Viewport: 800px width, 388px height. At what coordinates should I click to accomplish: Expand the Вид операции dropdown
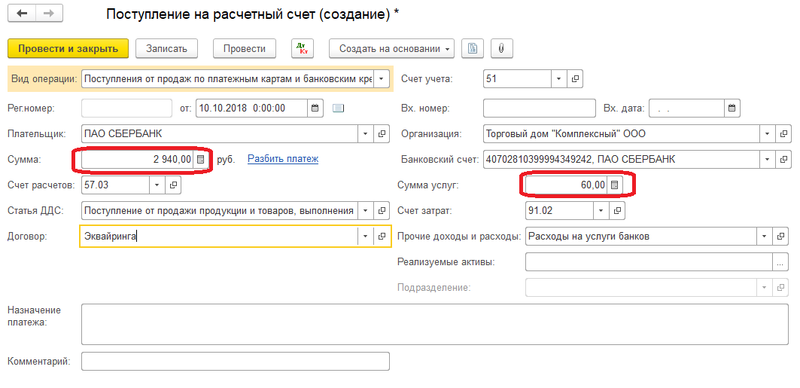pos(382,79)
